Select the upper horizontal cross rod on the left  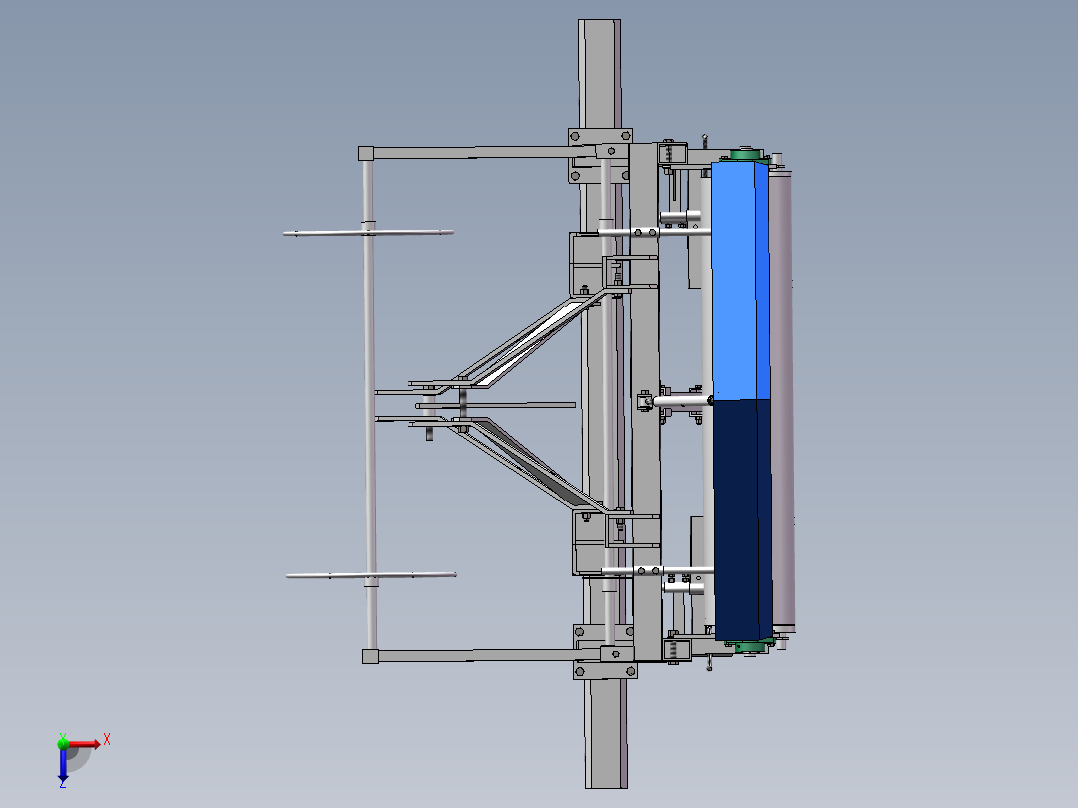(368, 233)
